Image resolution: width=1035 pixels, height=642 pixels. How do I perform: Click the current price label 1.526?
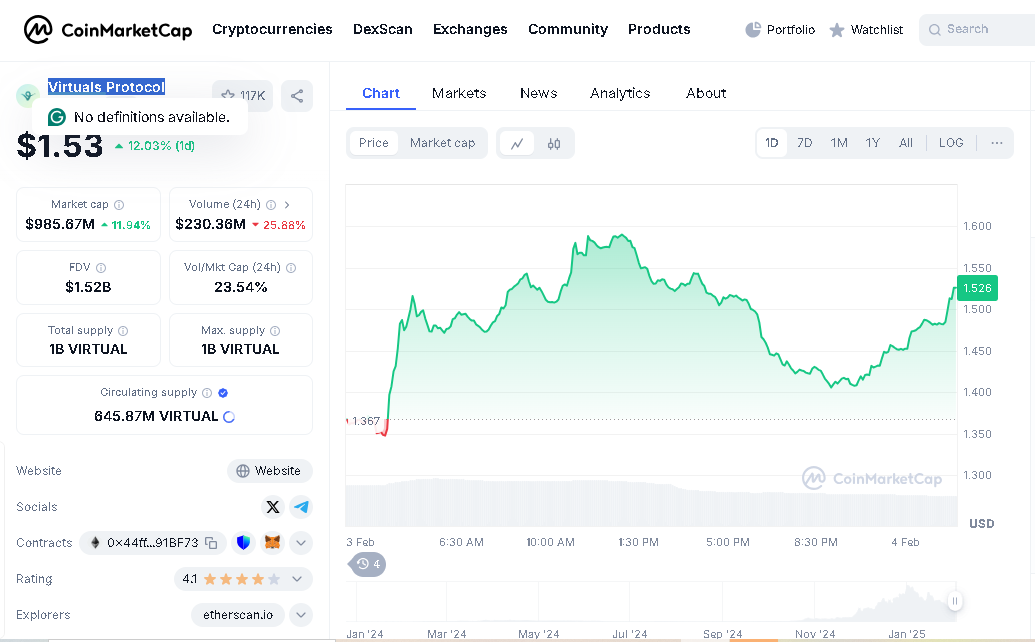pyautogui.click(x=978, y=288)
